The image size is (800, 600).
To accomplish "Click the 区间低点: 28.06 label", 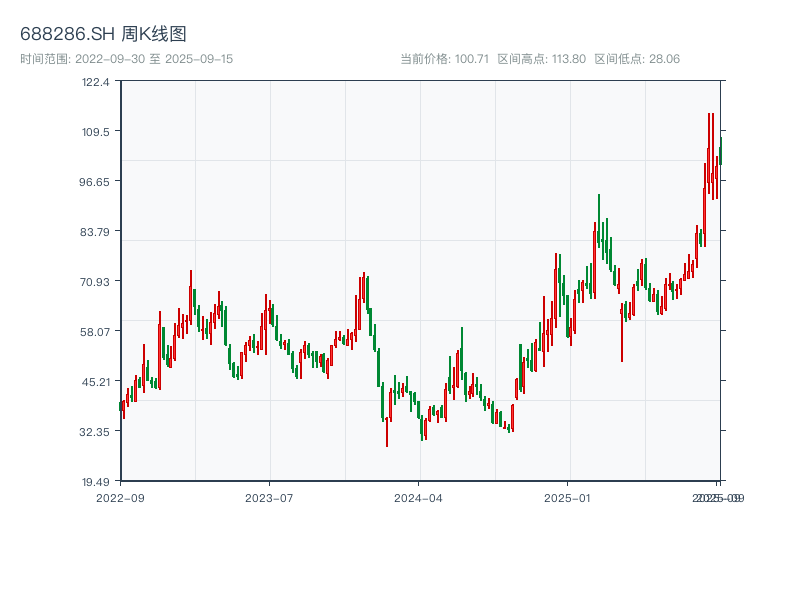I will pos(637,59).
